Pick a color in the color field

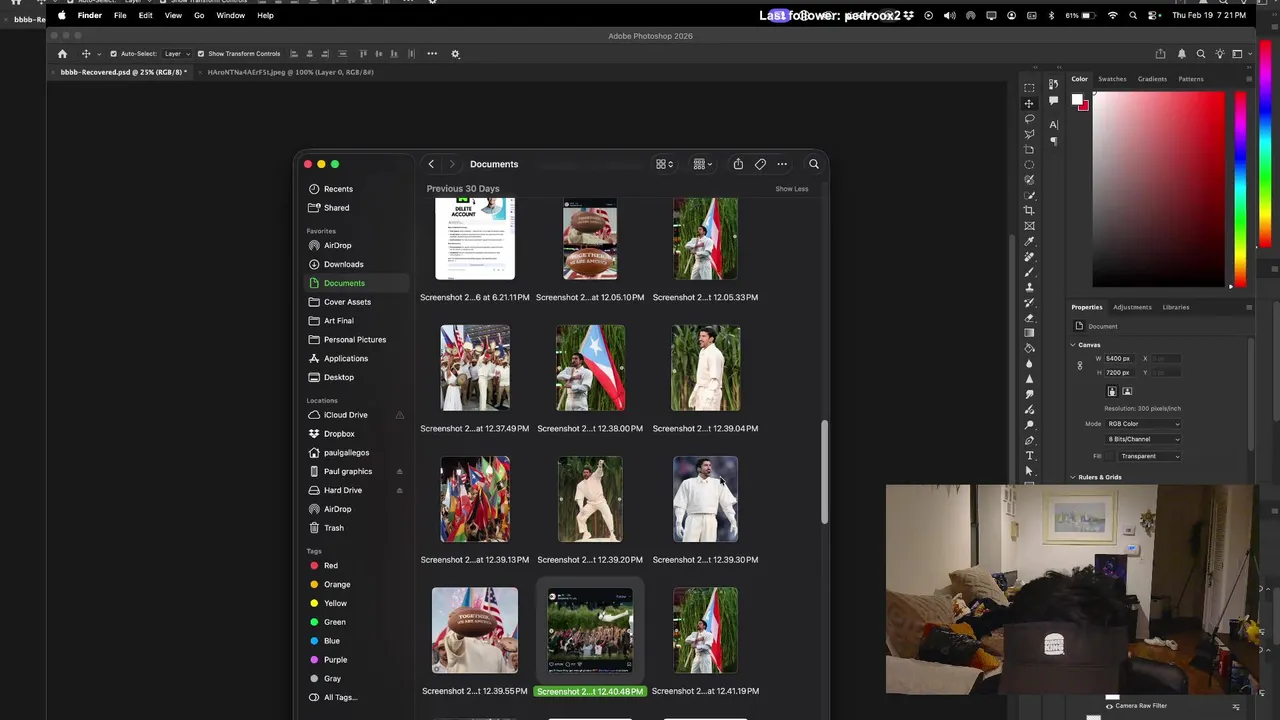pyautogui.click(x=1158, y=190)
